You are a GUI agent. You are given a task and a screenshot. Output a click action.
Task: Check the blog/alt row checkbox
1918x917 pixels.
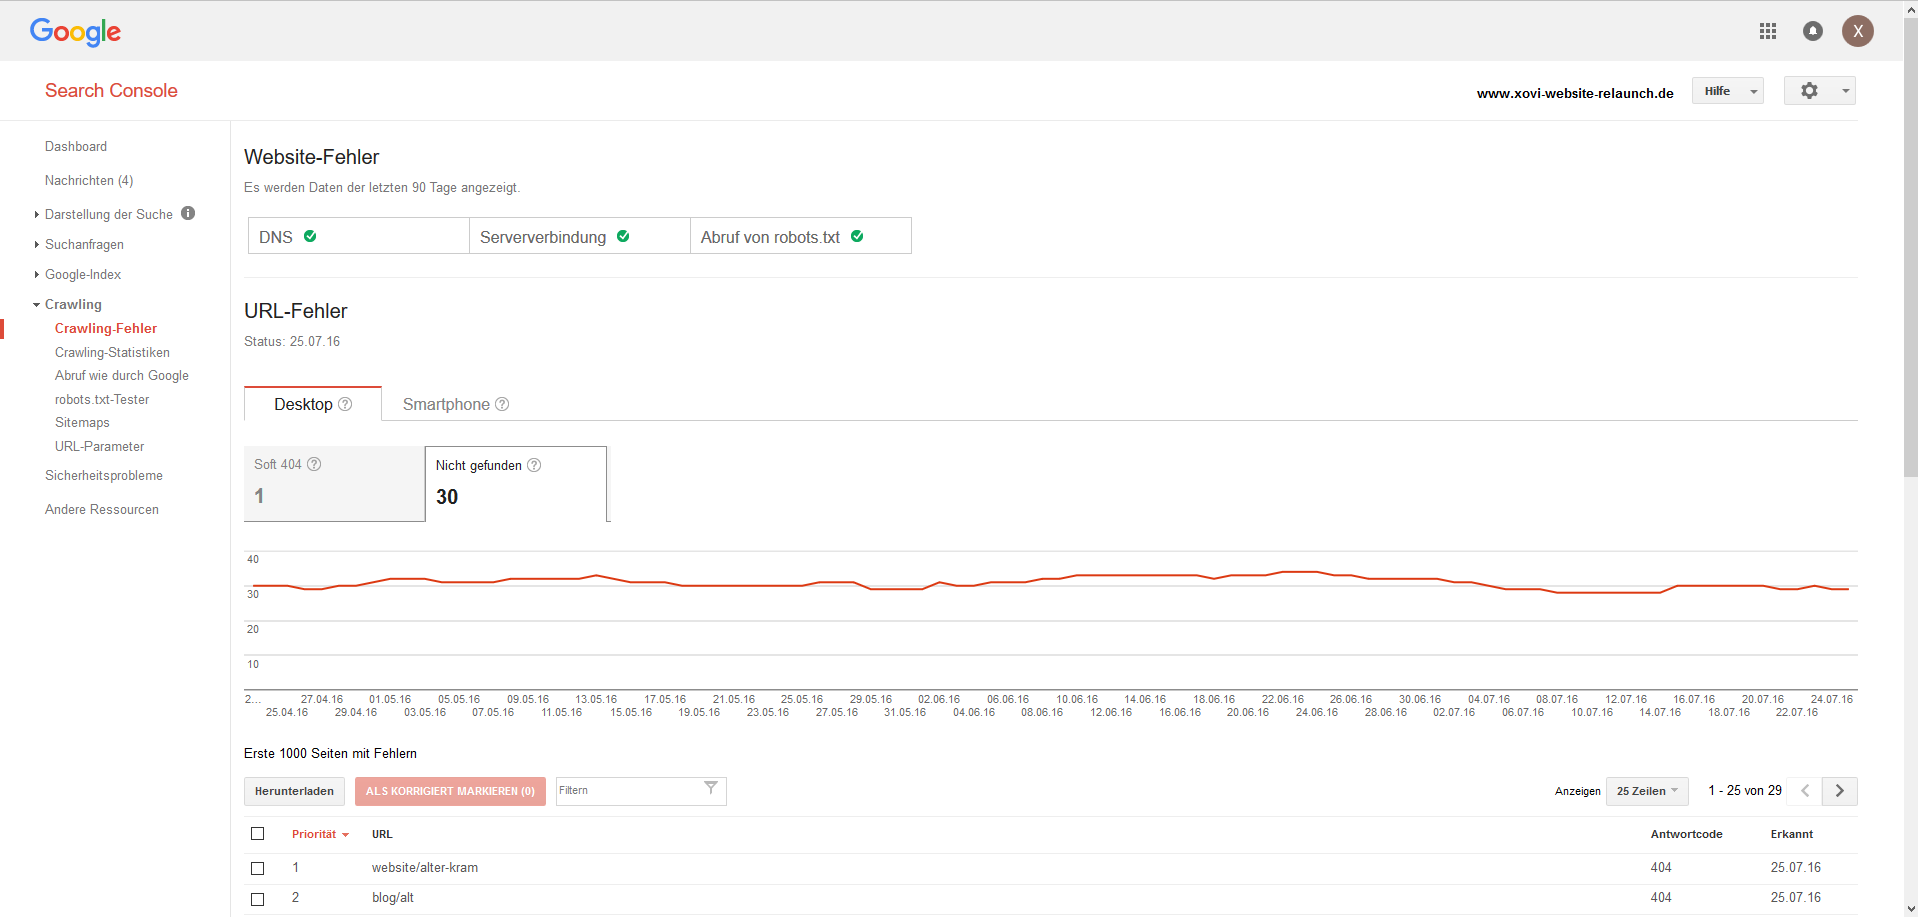[258, 899]
